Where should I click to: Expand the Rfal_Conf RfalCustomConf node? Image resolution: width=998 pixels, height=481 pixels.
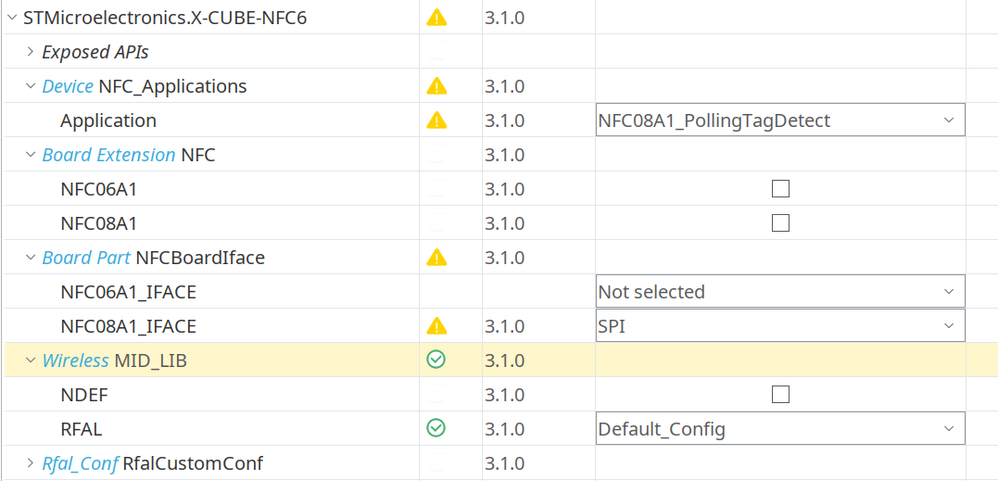click(30, 463)
